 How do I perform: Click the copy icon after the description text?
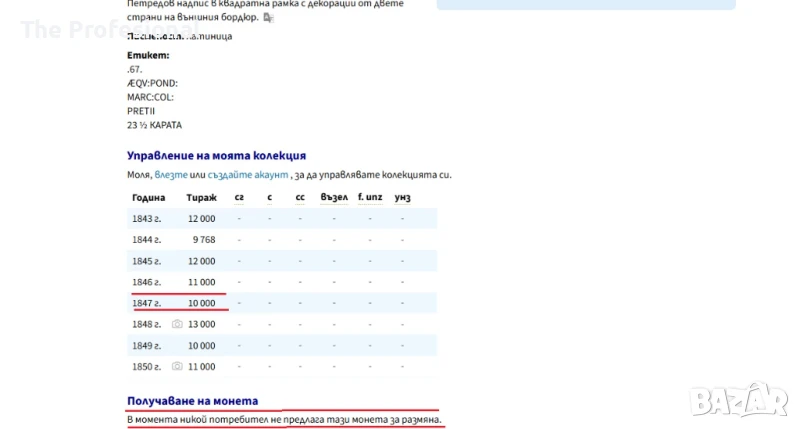coord(268,18)
